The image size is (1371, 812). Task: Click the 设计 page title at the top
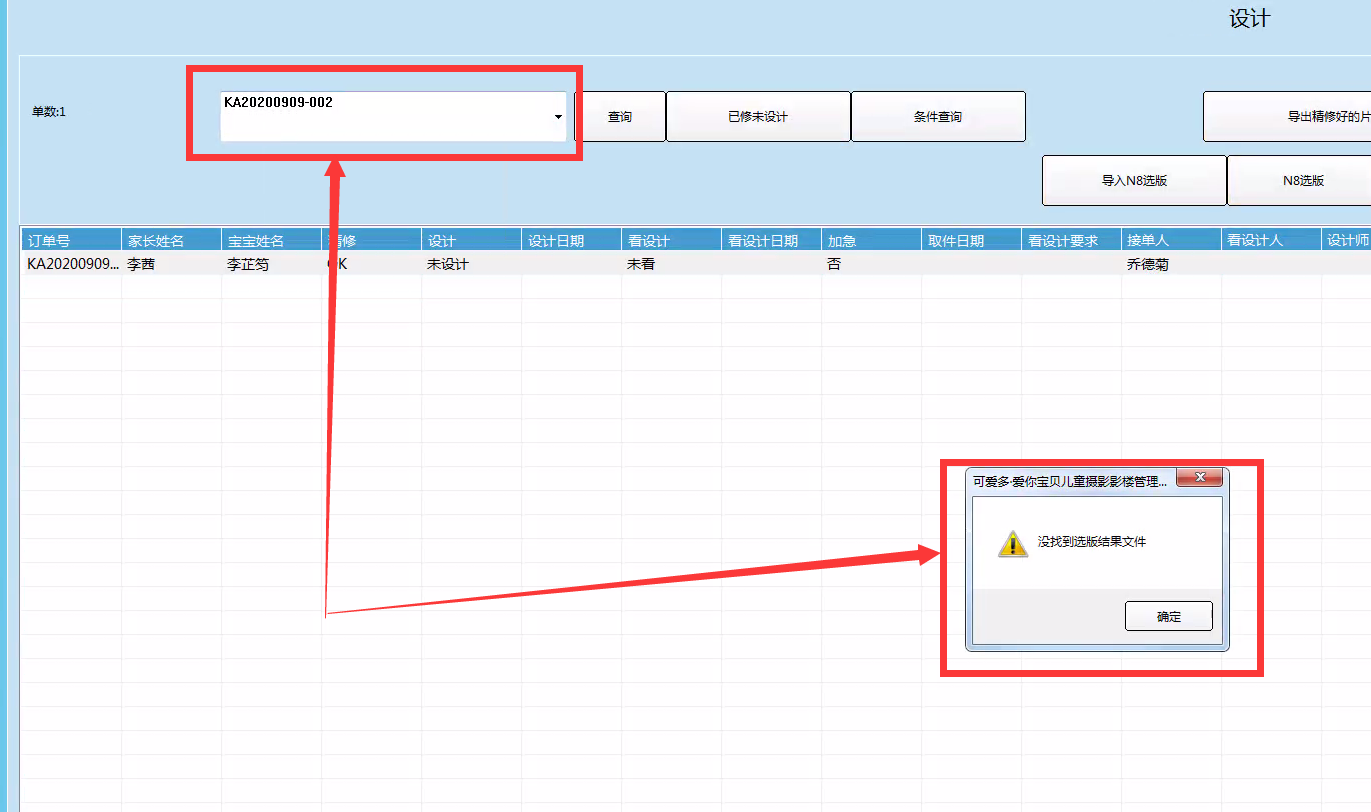point(1250,19)
